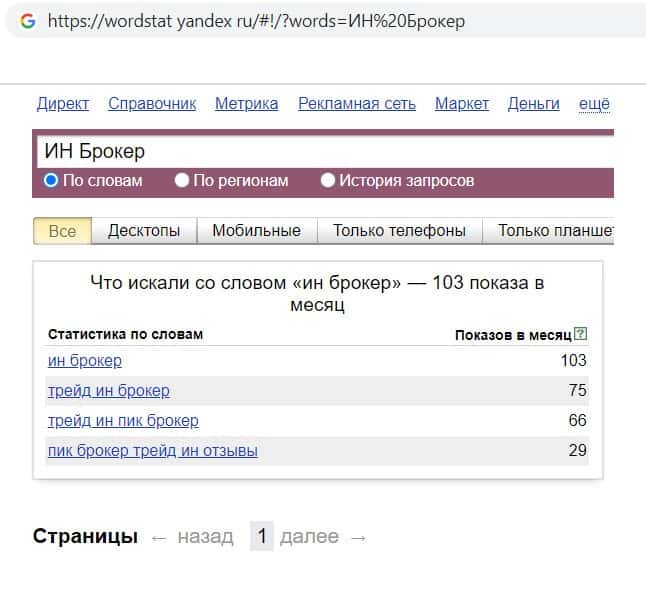Click the трейд ин брокер query link
The width and height of the screenshot is (646, 600).
pyautogui.click(x=109, y=391)
